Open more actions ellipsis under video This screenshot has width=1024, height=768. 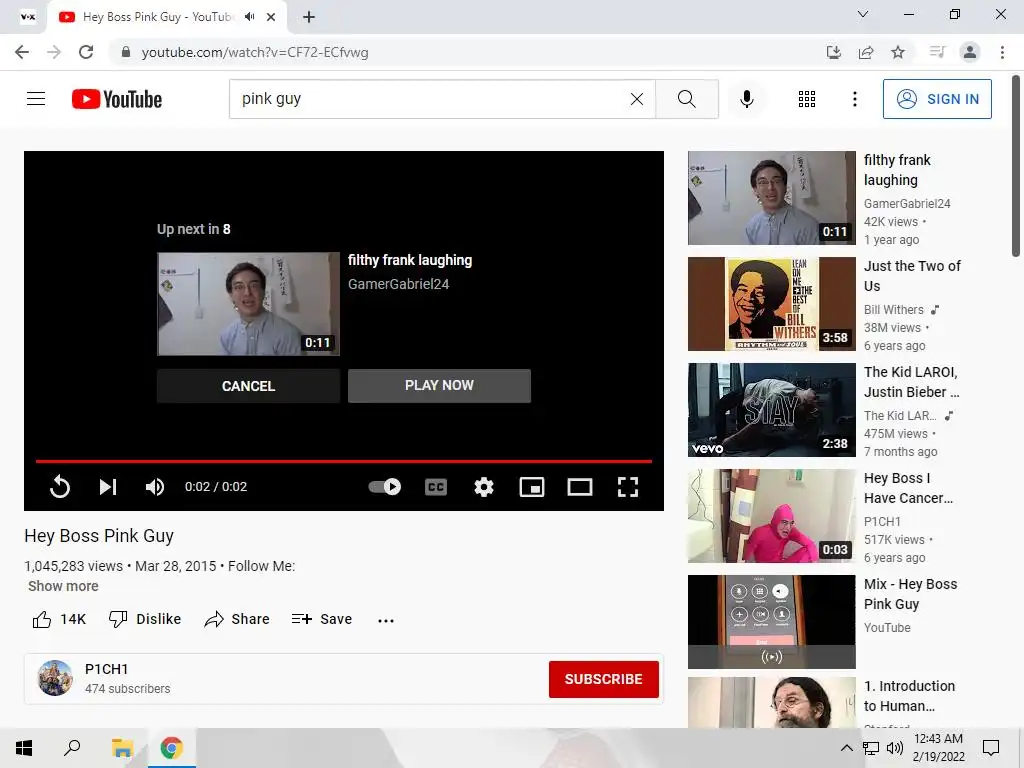point(386,620)
